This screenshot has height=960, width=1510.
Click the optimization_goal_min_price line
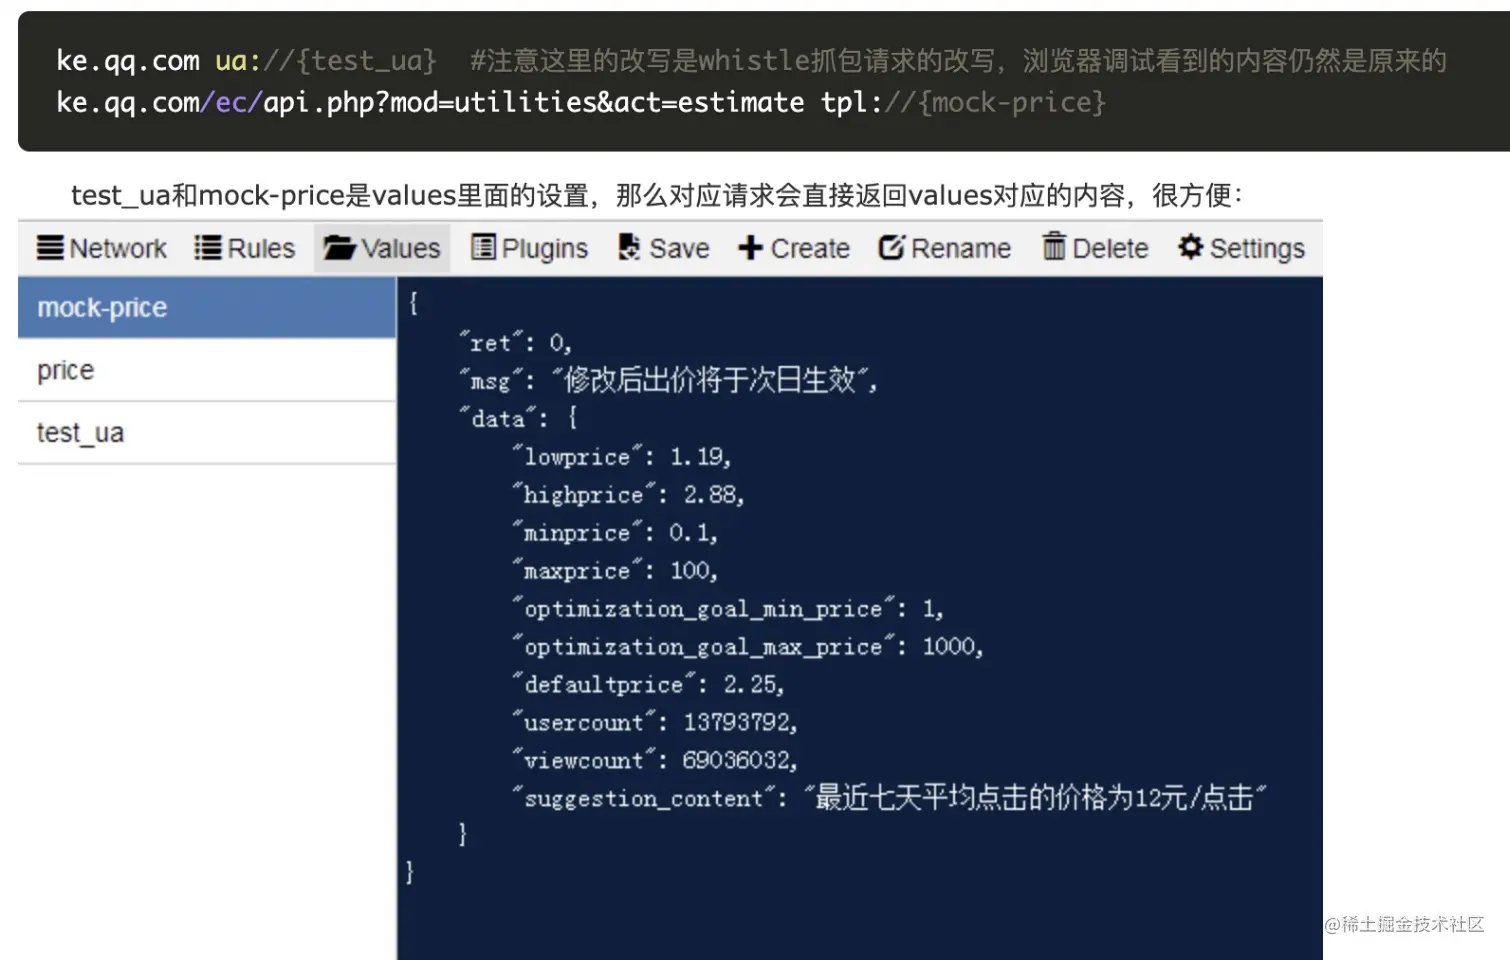(x=728, y=609)
